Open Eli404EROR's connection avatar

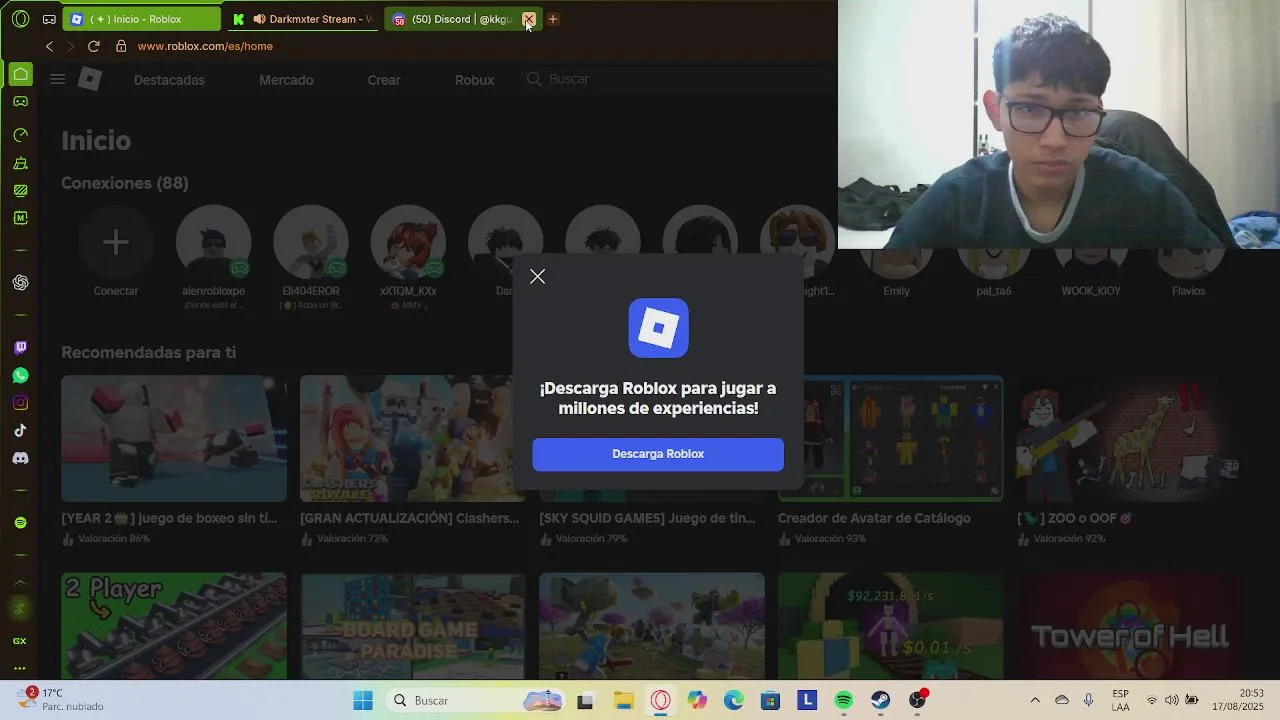coord(311,242)
